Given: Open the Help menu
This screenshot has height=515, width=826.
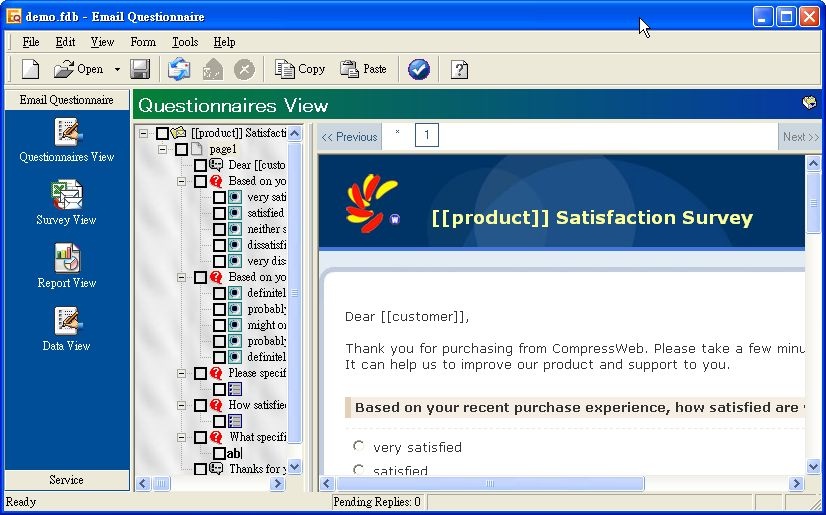Looking at the screenshot, I should click(x=224, y=42).
